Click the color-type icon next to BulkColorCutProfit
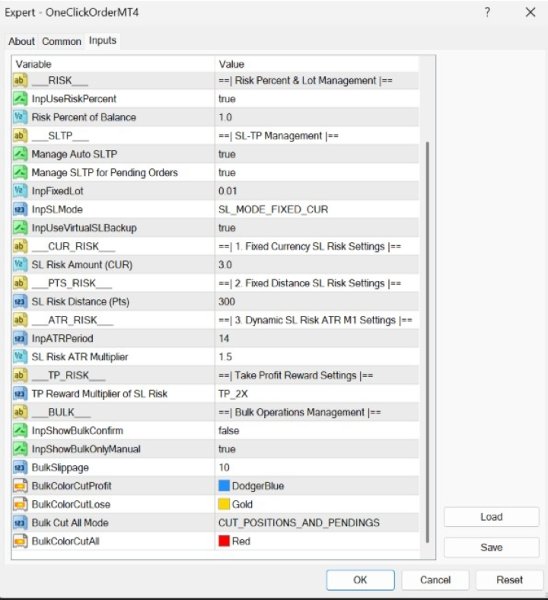Image resolution: width=548 pixels, height=600 pixels. 20,486
